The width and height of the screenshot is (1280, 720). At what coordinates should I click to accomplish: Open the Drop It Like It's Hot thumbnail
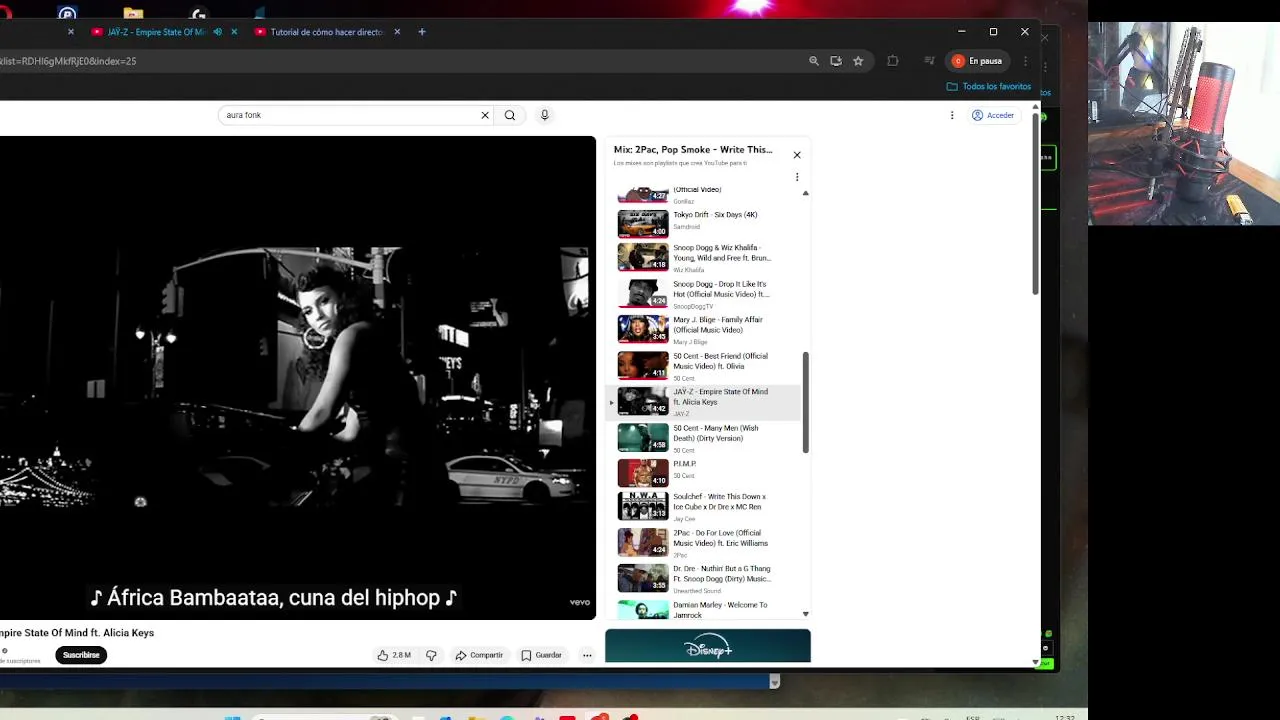pos(643,293)
